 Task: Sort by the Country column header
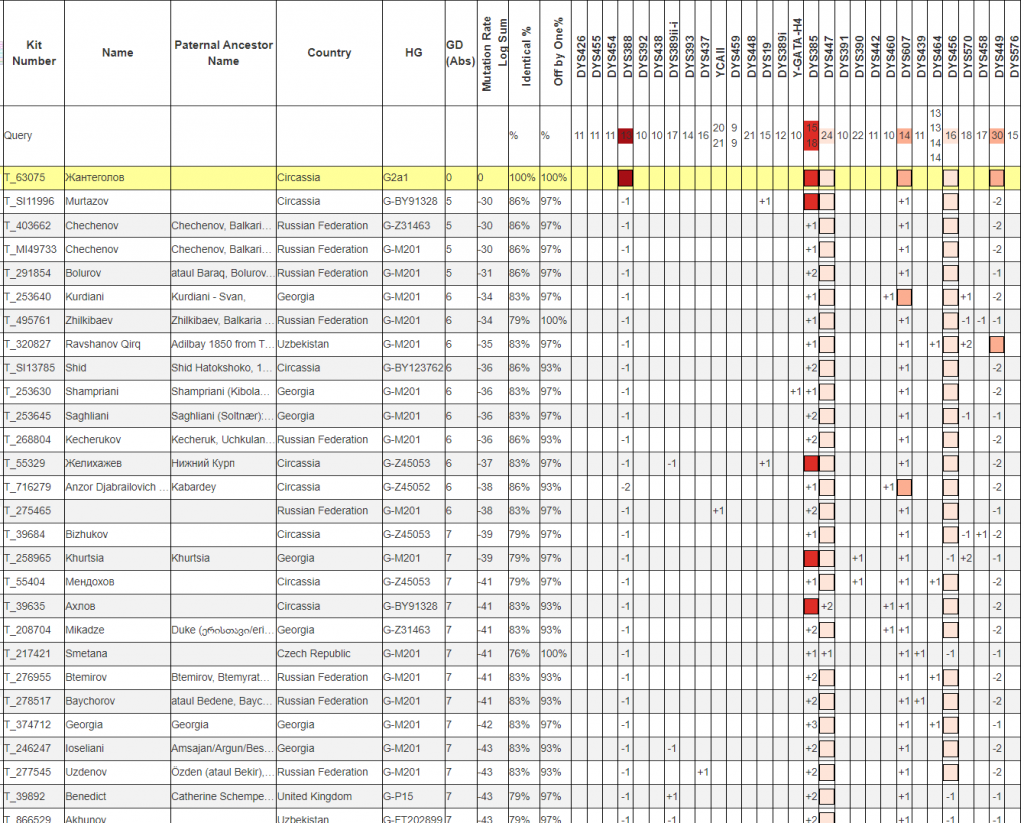(329, 53)
